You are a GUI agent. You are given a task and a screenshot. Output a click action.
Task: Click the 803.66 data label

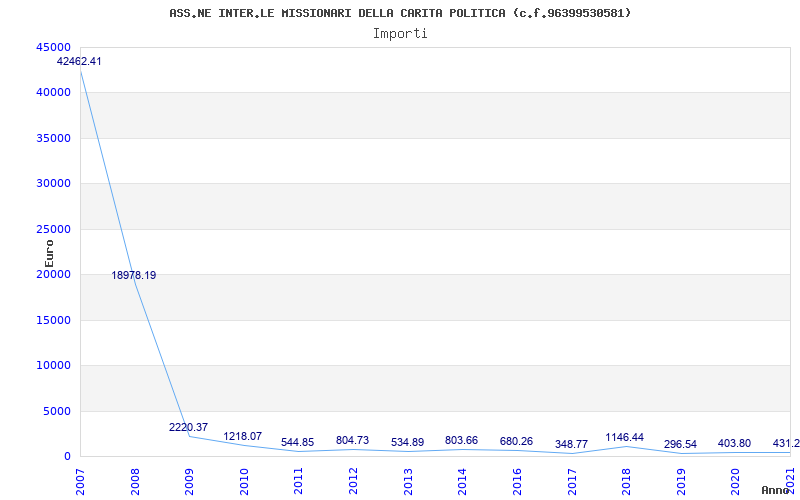(462, 440)
